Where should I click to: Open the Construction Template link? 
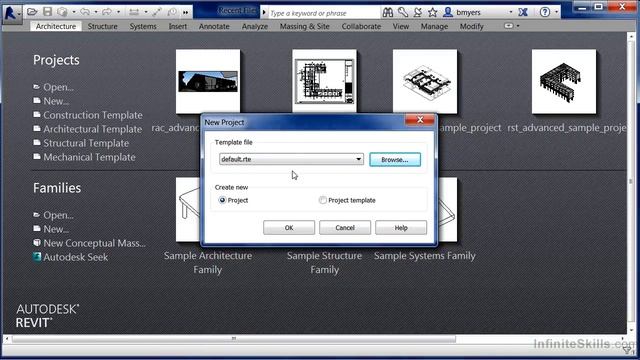click(x=93, y=115)
